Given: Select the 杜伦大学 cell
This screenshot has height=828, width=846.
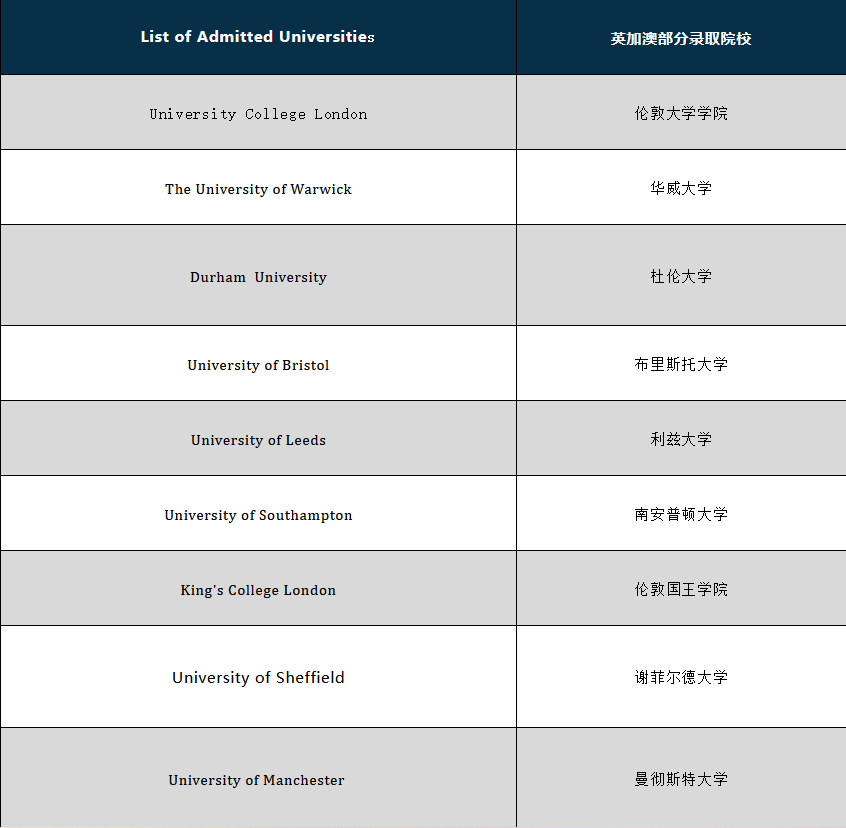Looking at the screenshot, I should 681,276.
